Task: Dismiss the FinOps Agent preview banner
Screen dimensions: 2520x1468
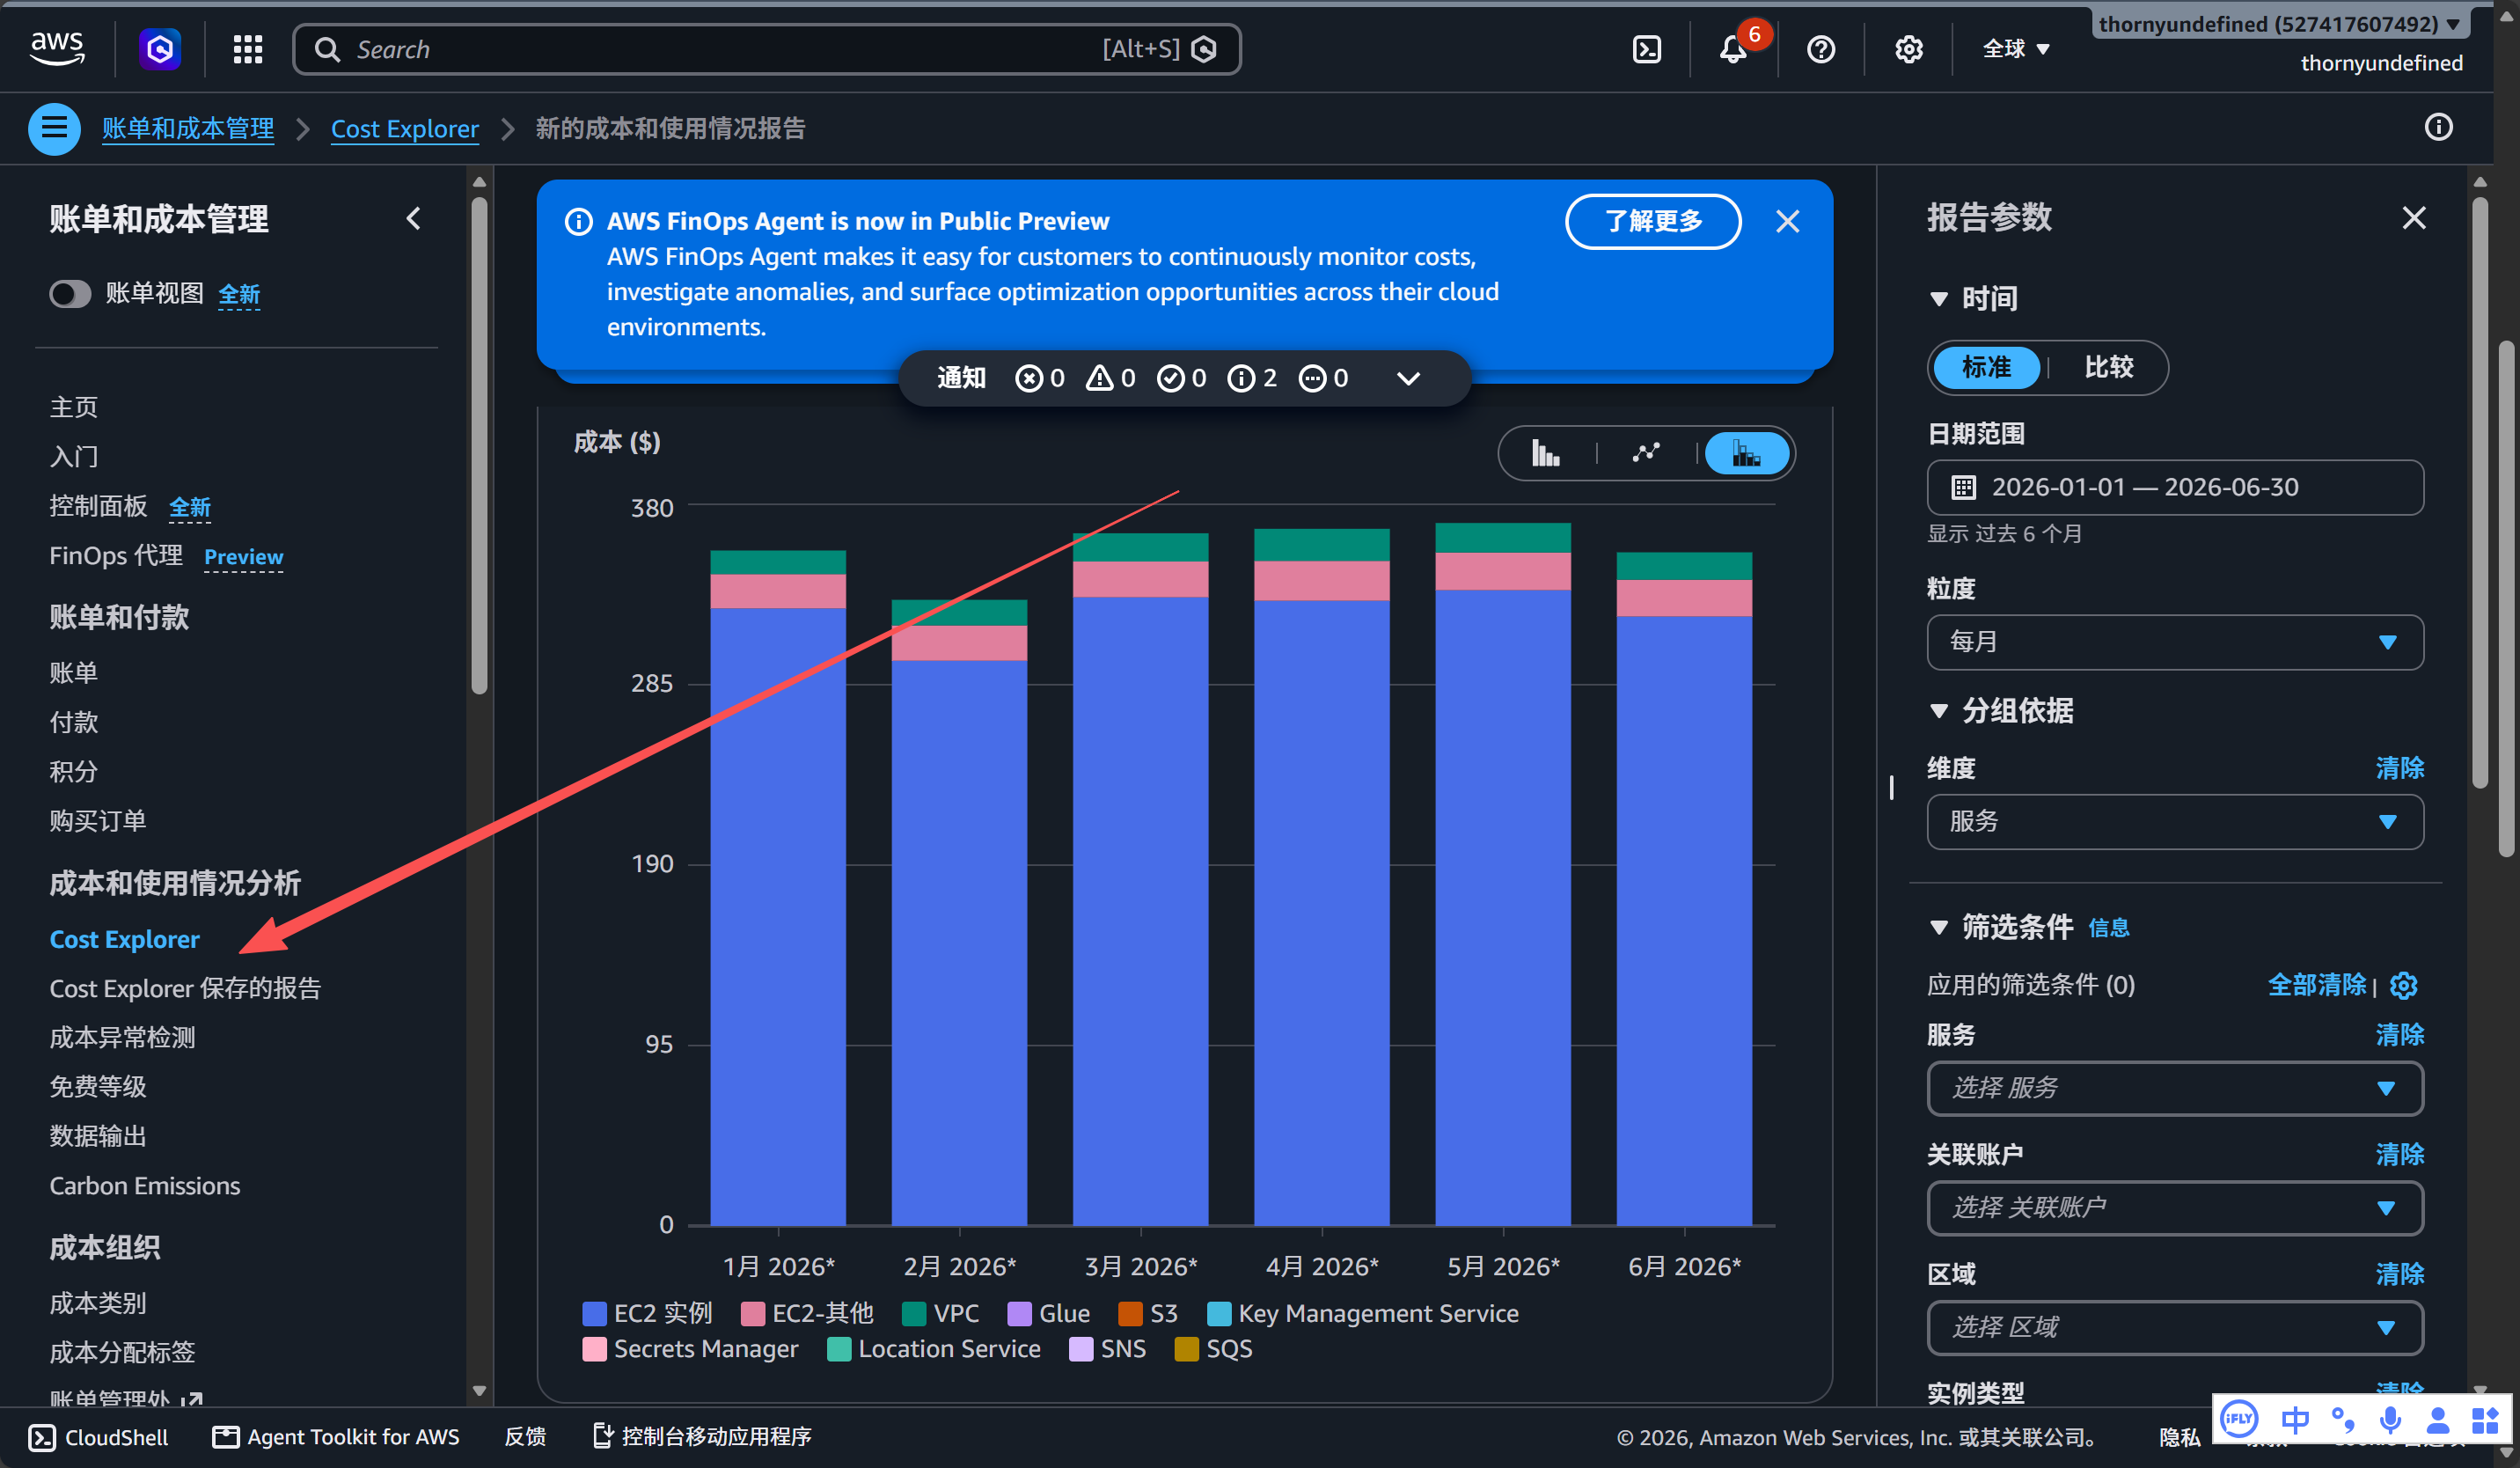Action: (1787, 221)
